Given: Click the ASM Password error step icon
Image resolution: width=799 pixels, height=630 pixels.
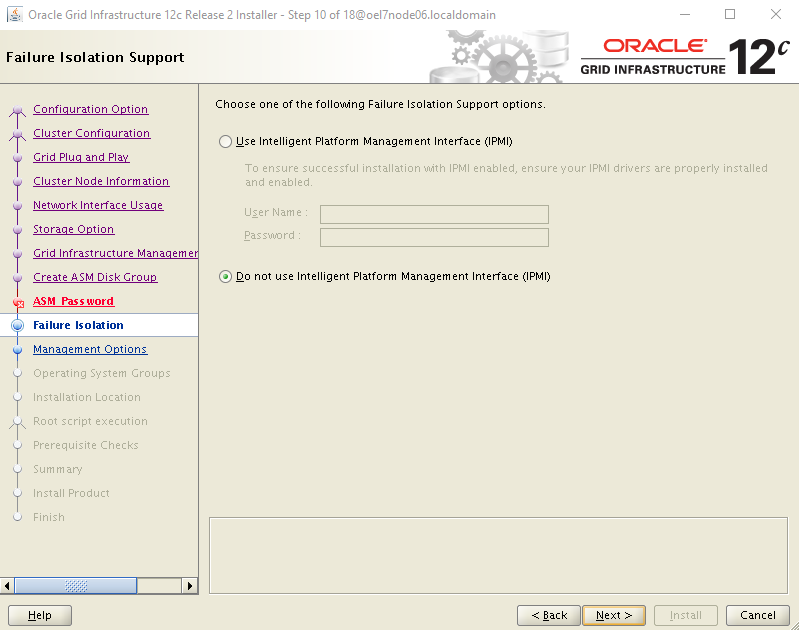Looking at the screenshot, I should click(17, 302).
